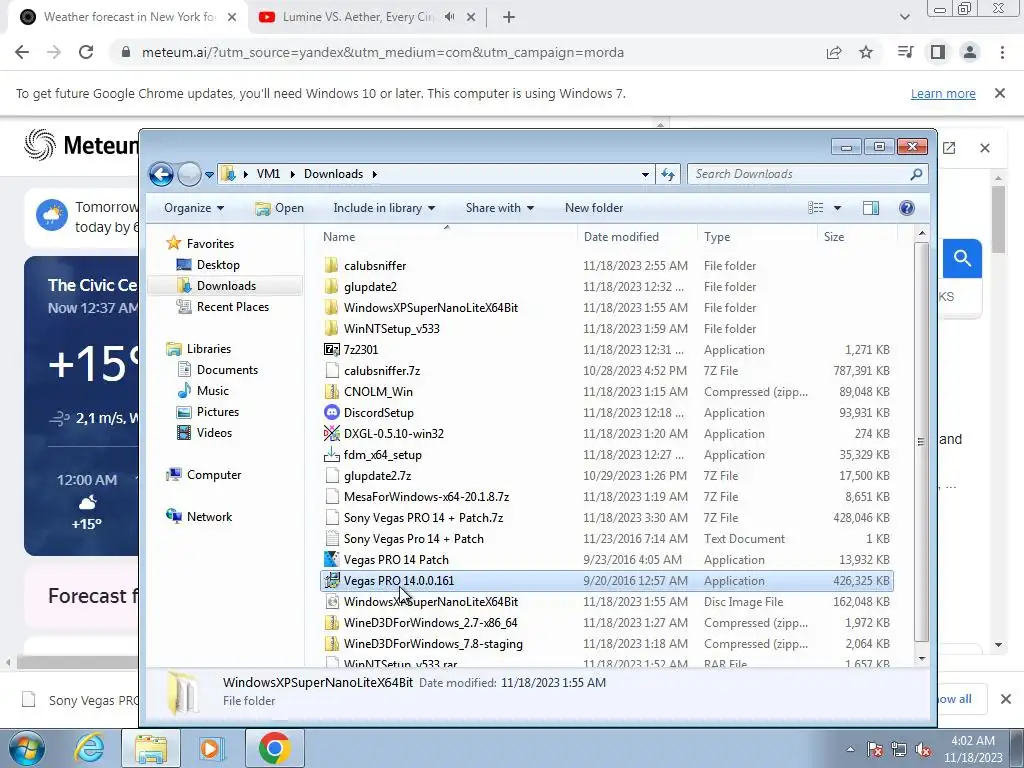This screenshot has height=768, width=1024.
Task: Select the 7z2301 application icon
Action: click(332, 349)
